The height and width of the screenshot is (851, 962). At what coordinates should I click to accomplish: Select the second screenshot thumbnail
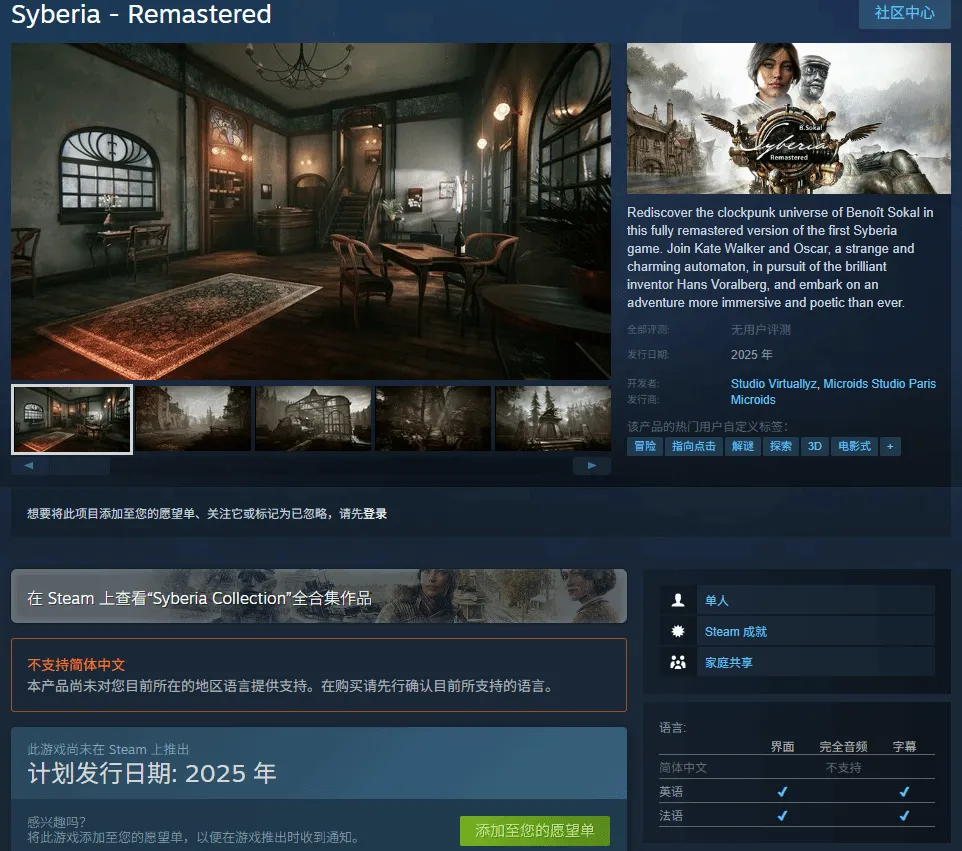(x=193, y=418)
